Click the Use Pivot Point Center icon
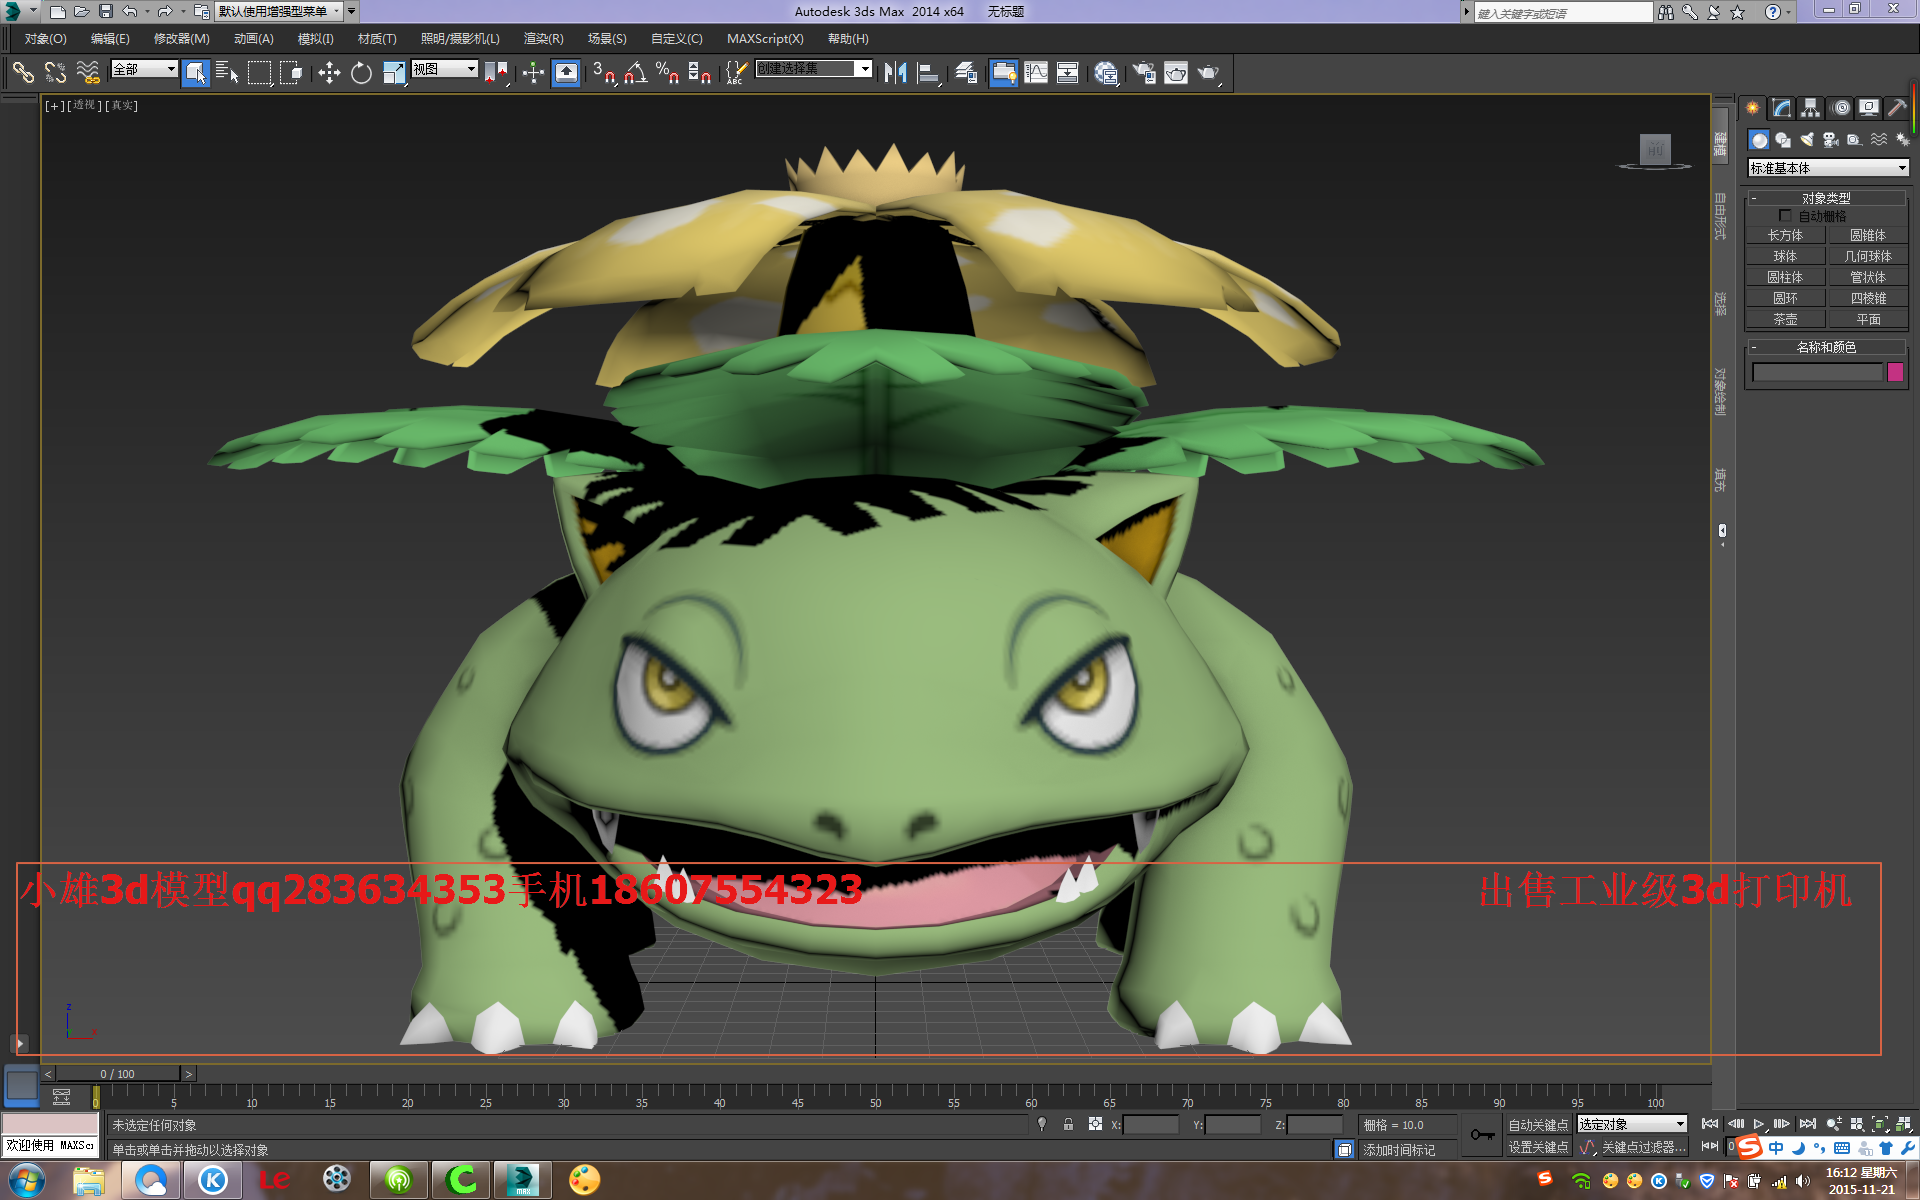Viewport: 1920px width, 1200px height. click(x=496, y=72)
